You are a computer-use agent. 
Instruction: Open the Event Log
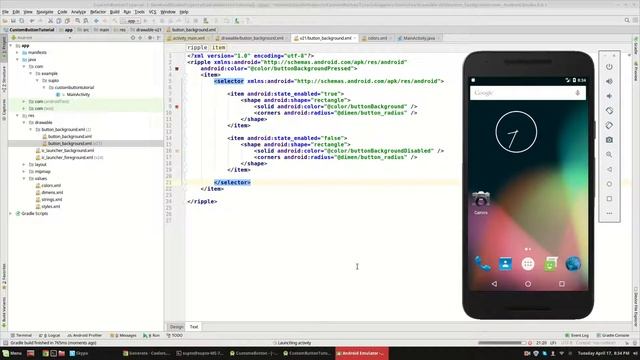click(577, 336)
